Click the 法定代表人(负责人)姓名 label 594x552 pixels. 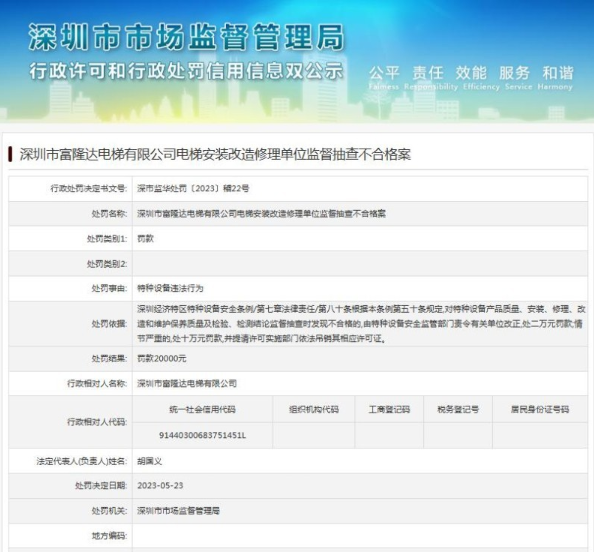(x=82, y=461)
